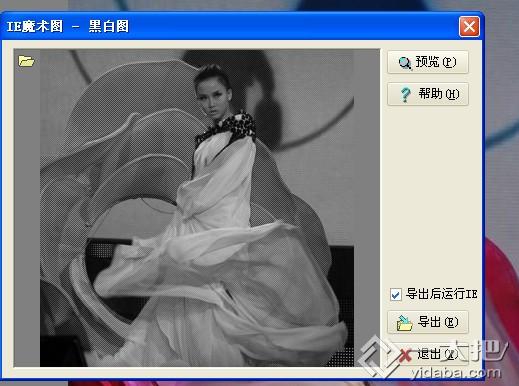Open help with the 帮助(H) button
This screenshot has width=519, height=386.
(x=428, y=94)
